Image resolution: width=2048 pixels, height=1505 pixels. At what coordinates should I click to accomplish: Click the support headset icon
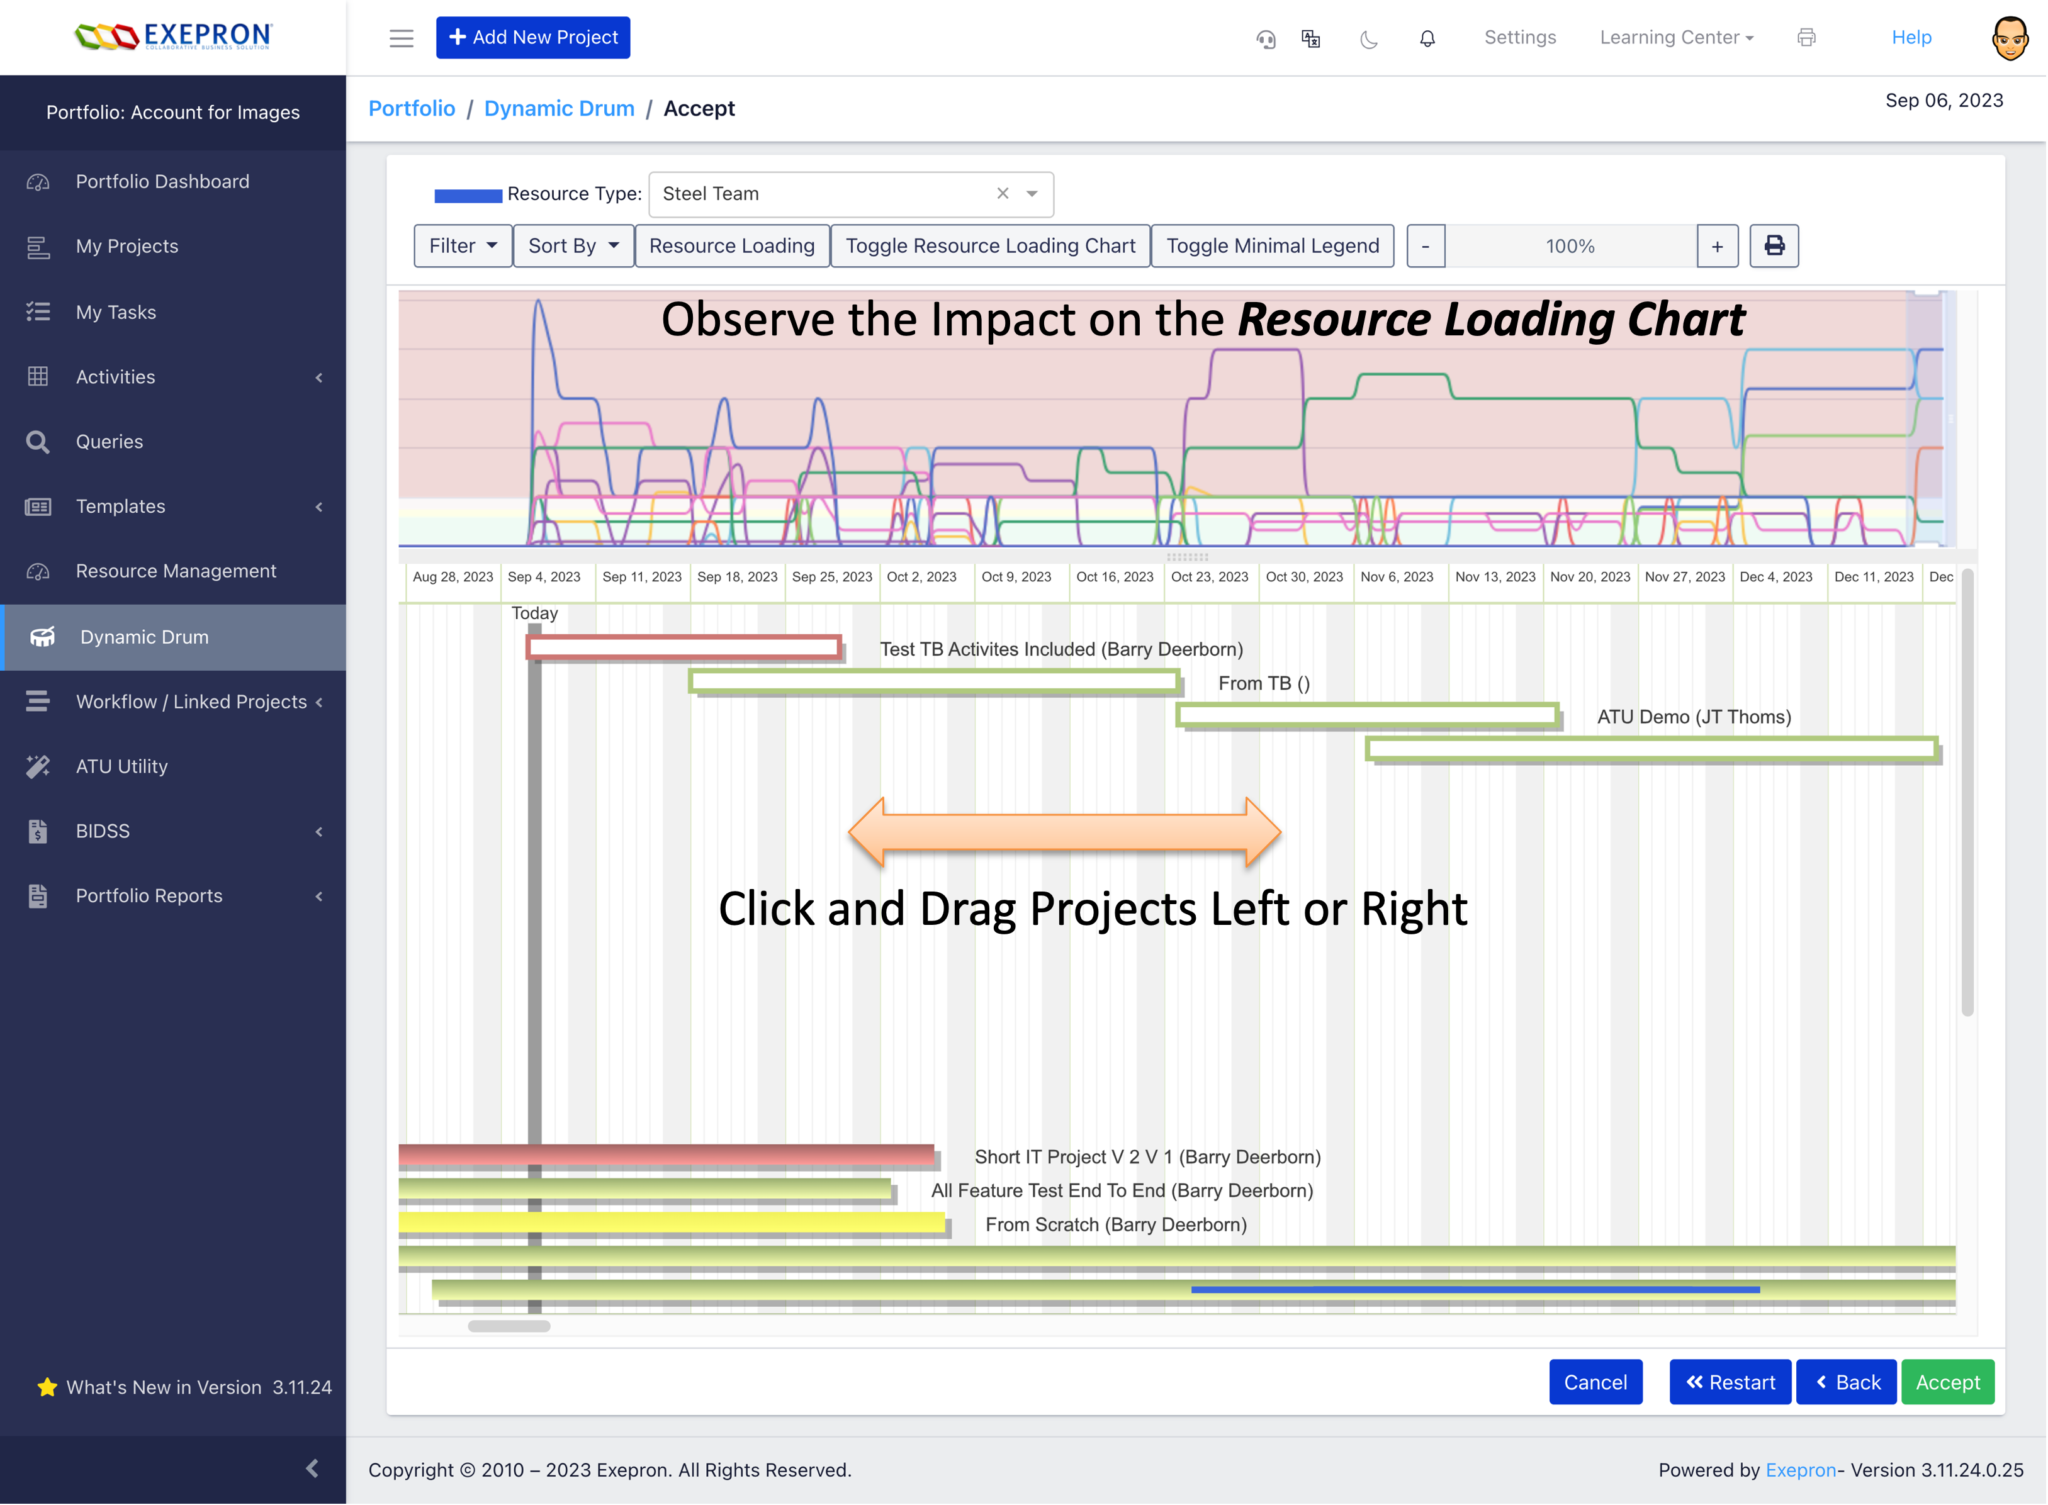click(x=1266, y=38)
